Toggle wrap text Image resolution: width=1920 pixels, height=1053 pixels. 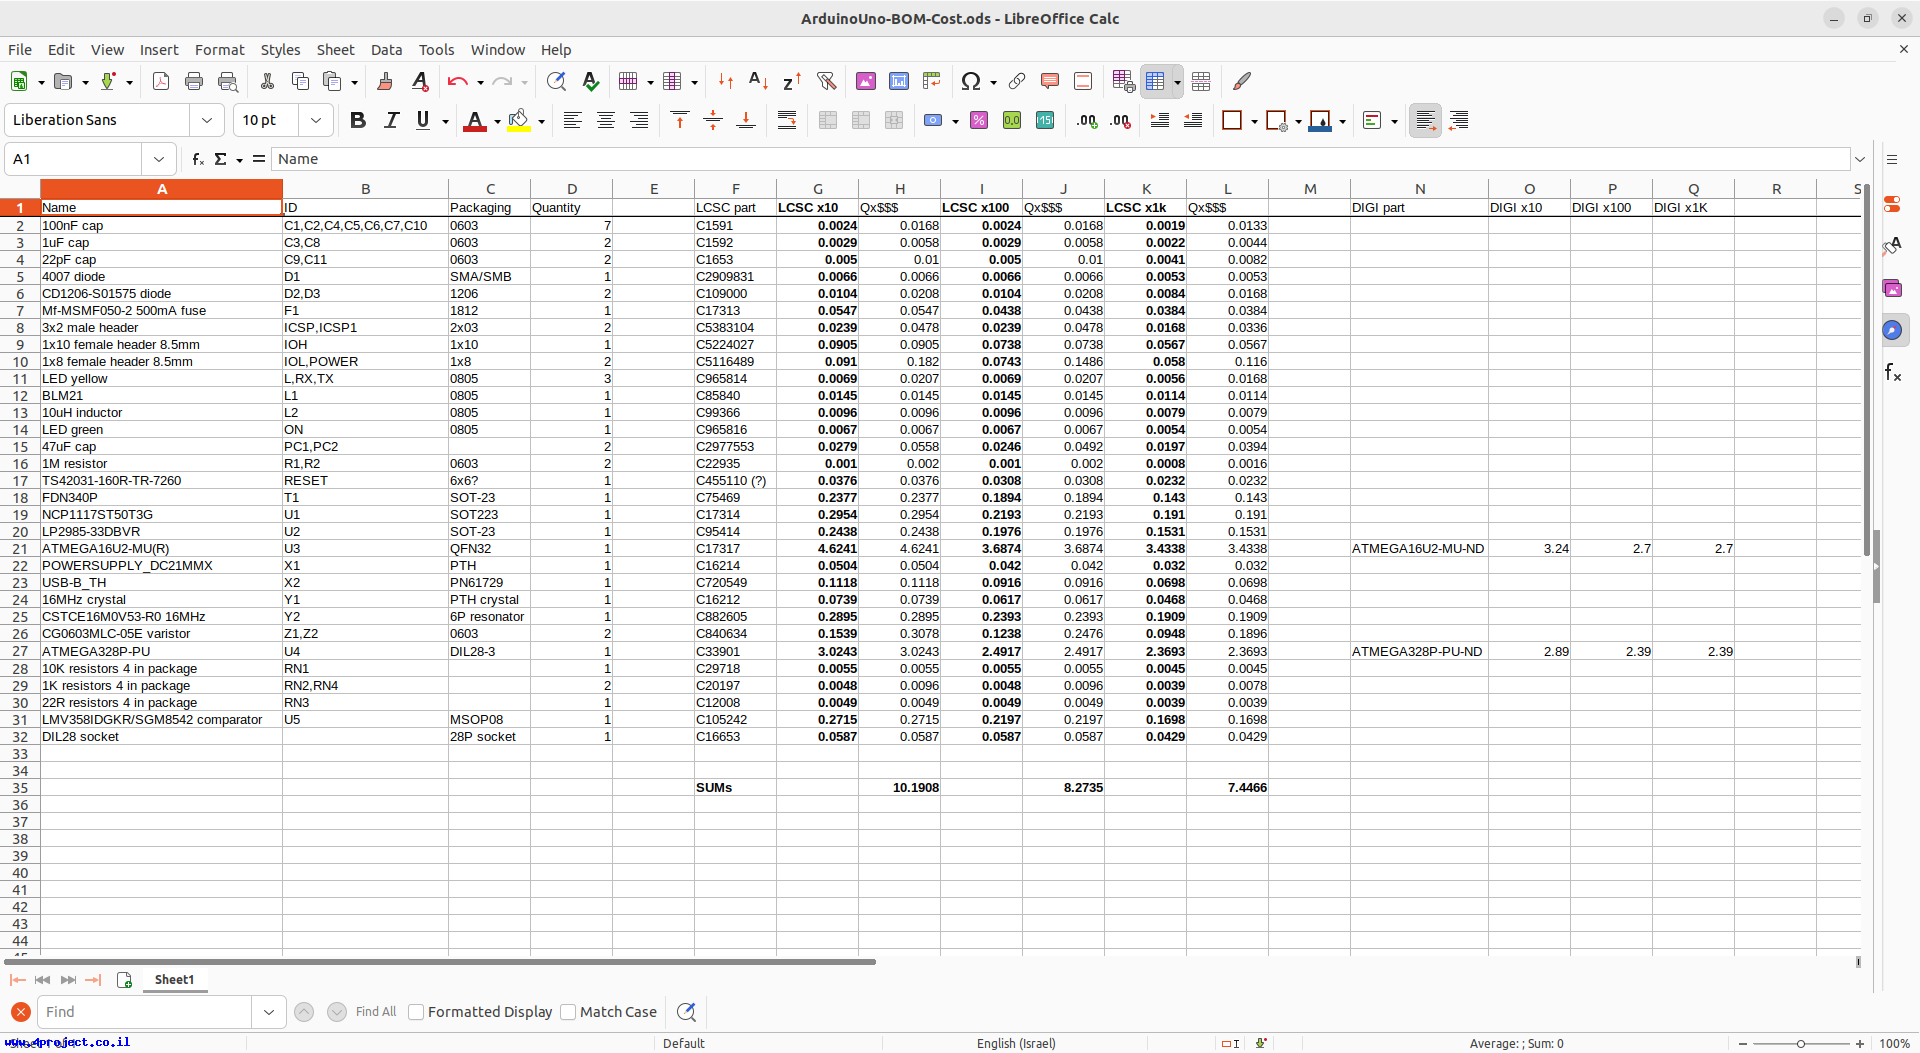point(787,120)
